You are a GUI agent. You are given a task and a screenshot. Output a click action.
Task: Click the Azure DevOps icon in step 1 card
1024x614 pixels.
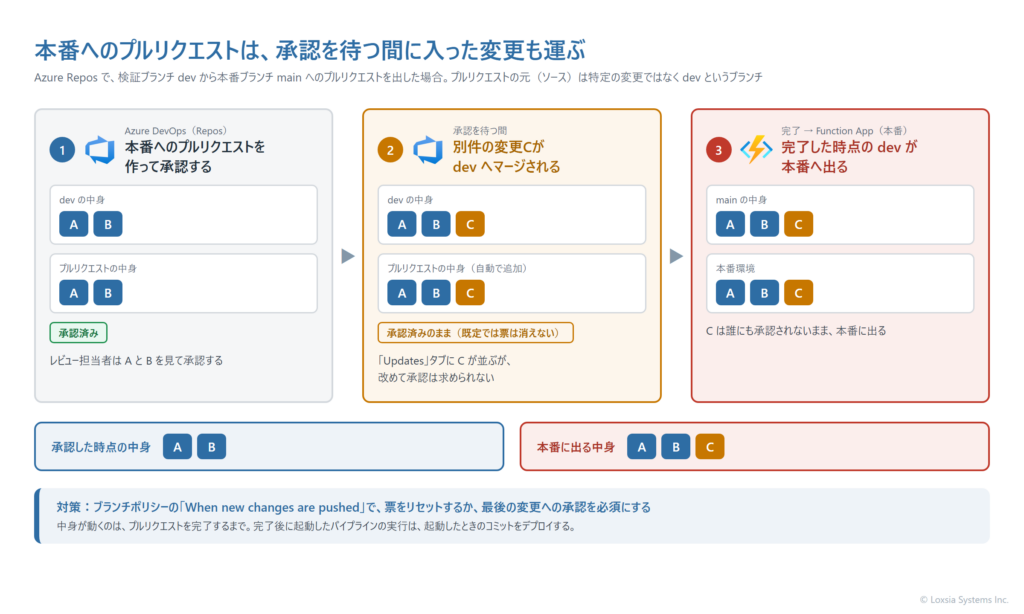(100, 150)
